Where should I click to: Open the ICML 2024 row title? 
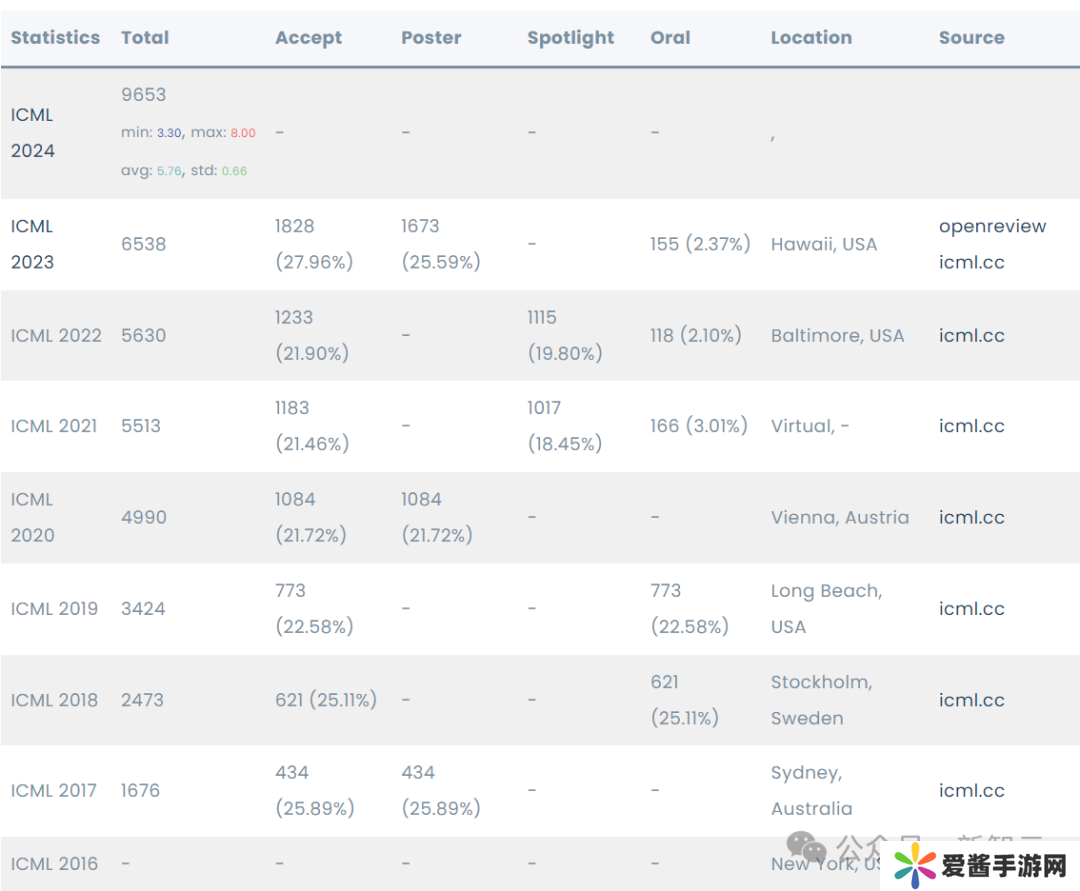click(x=32, y=132)
